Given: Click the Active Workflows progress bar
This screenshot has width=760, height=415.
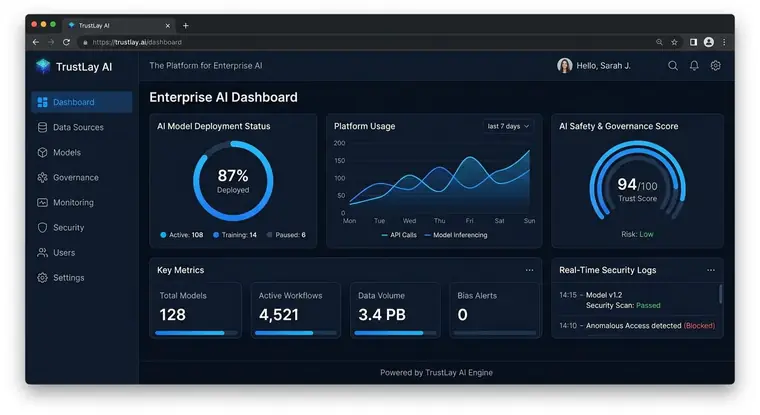Looking at the screenshot, I should (296, 333).
